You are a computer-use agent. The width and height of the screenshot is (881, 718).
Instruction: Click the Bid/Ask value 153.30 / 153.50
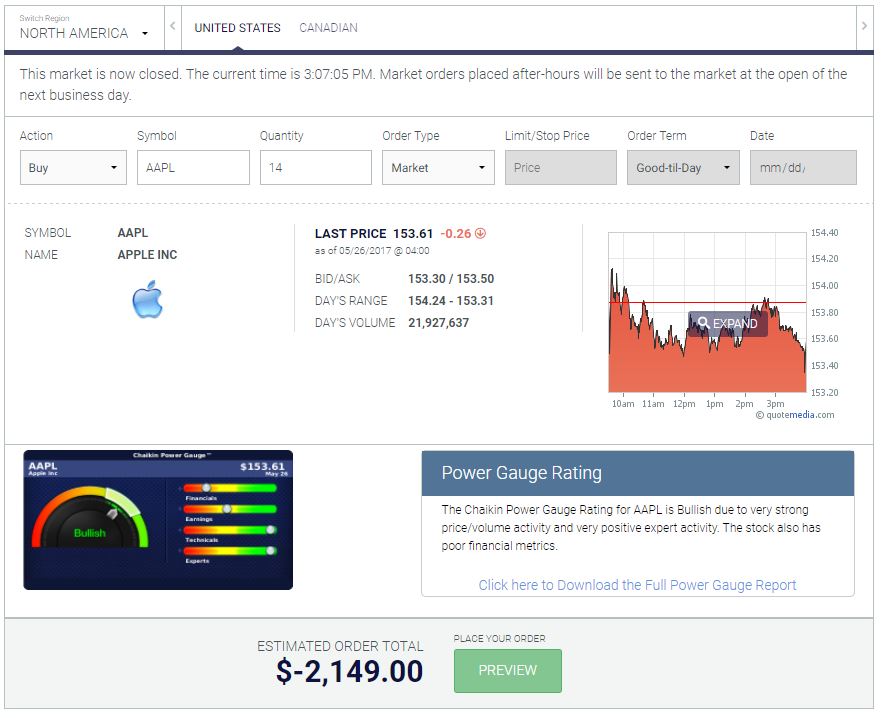click(451, 279)
